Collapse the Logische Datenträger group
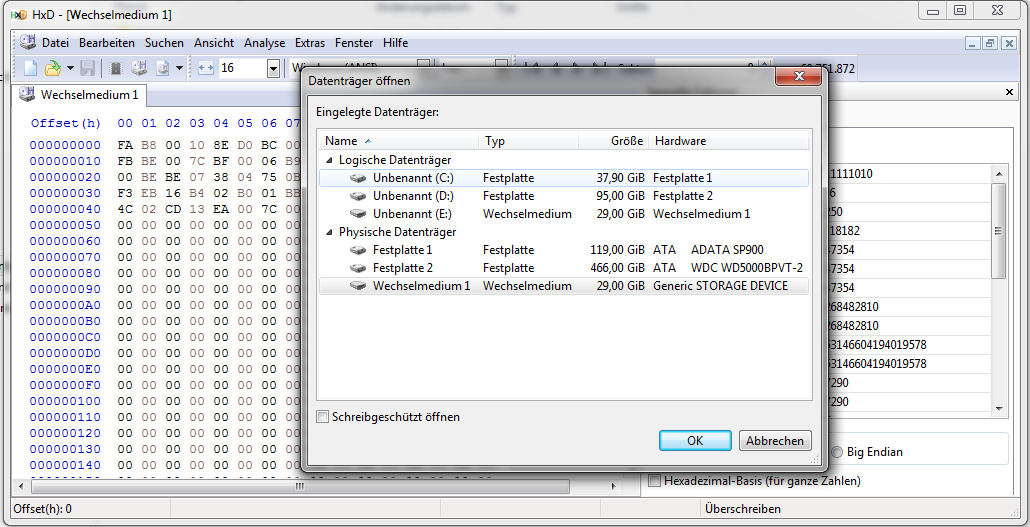The height and width of the screenshot is (527, 1030). [x=328, y=160]
